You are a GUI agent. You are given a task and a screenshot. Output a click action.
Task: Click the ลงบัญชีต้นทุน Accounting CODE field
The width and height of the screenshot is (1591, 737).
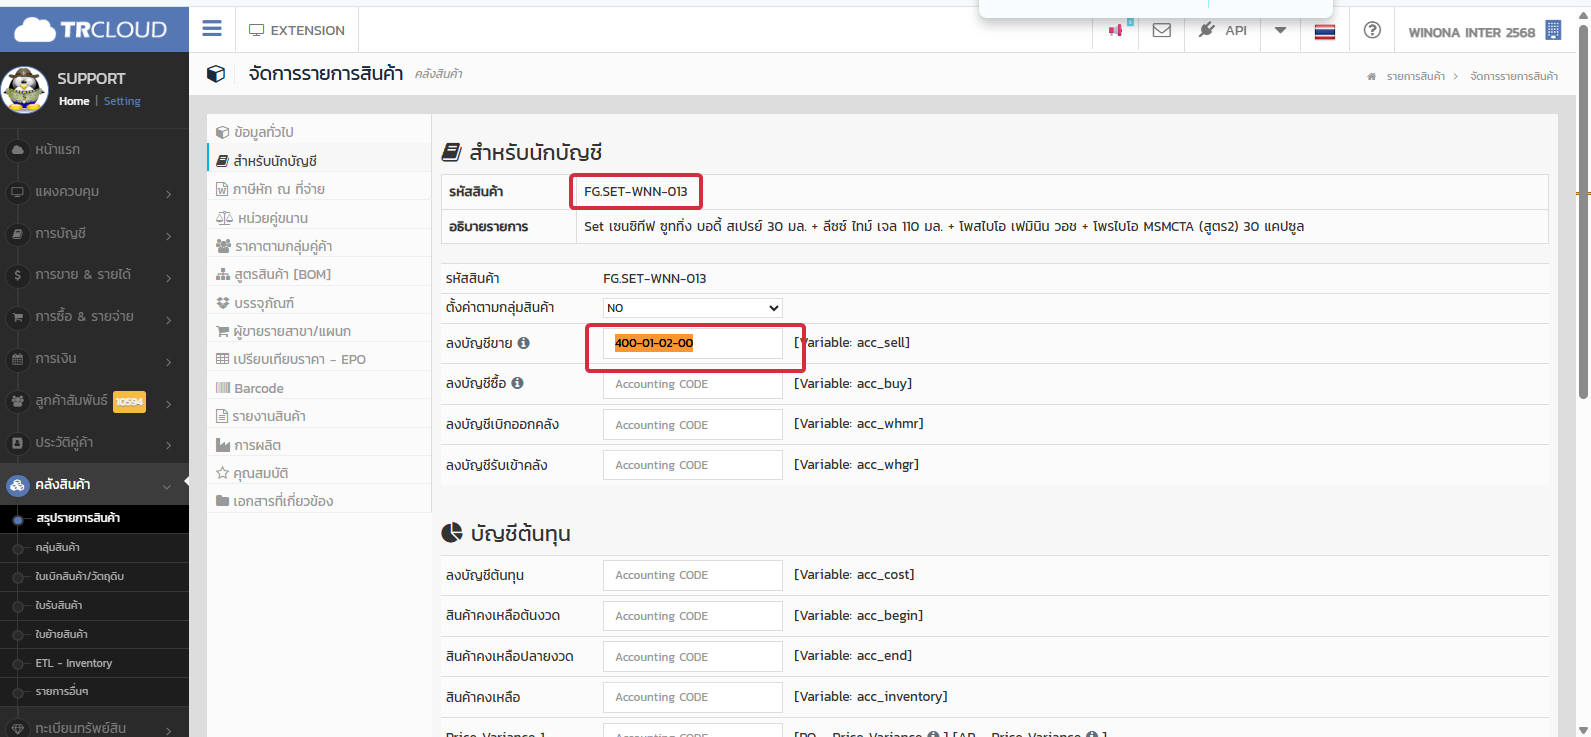point(692,575)
